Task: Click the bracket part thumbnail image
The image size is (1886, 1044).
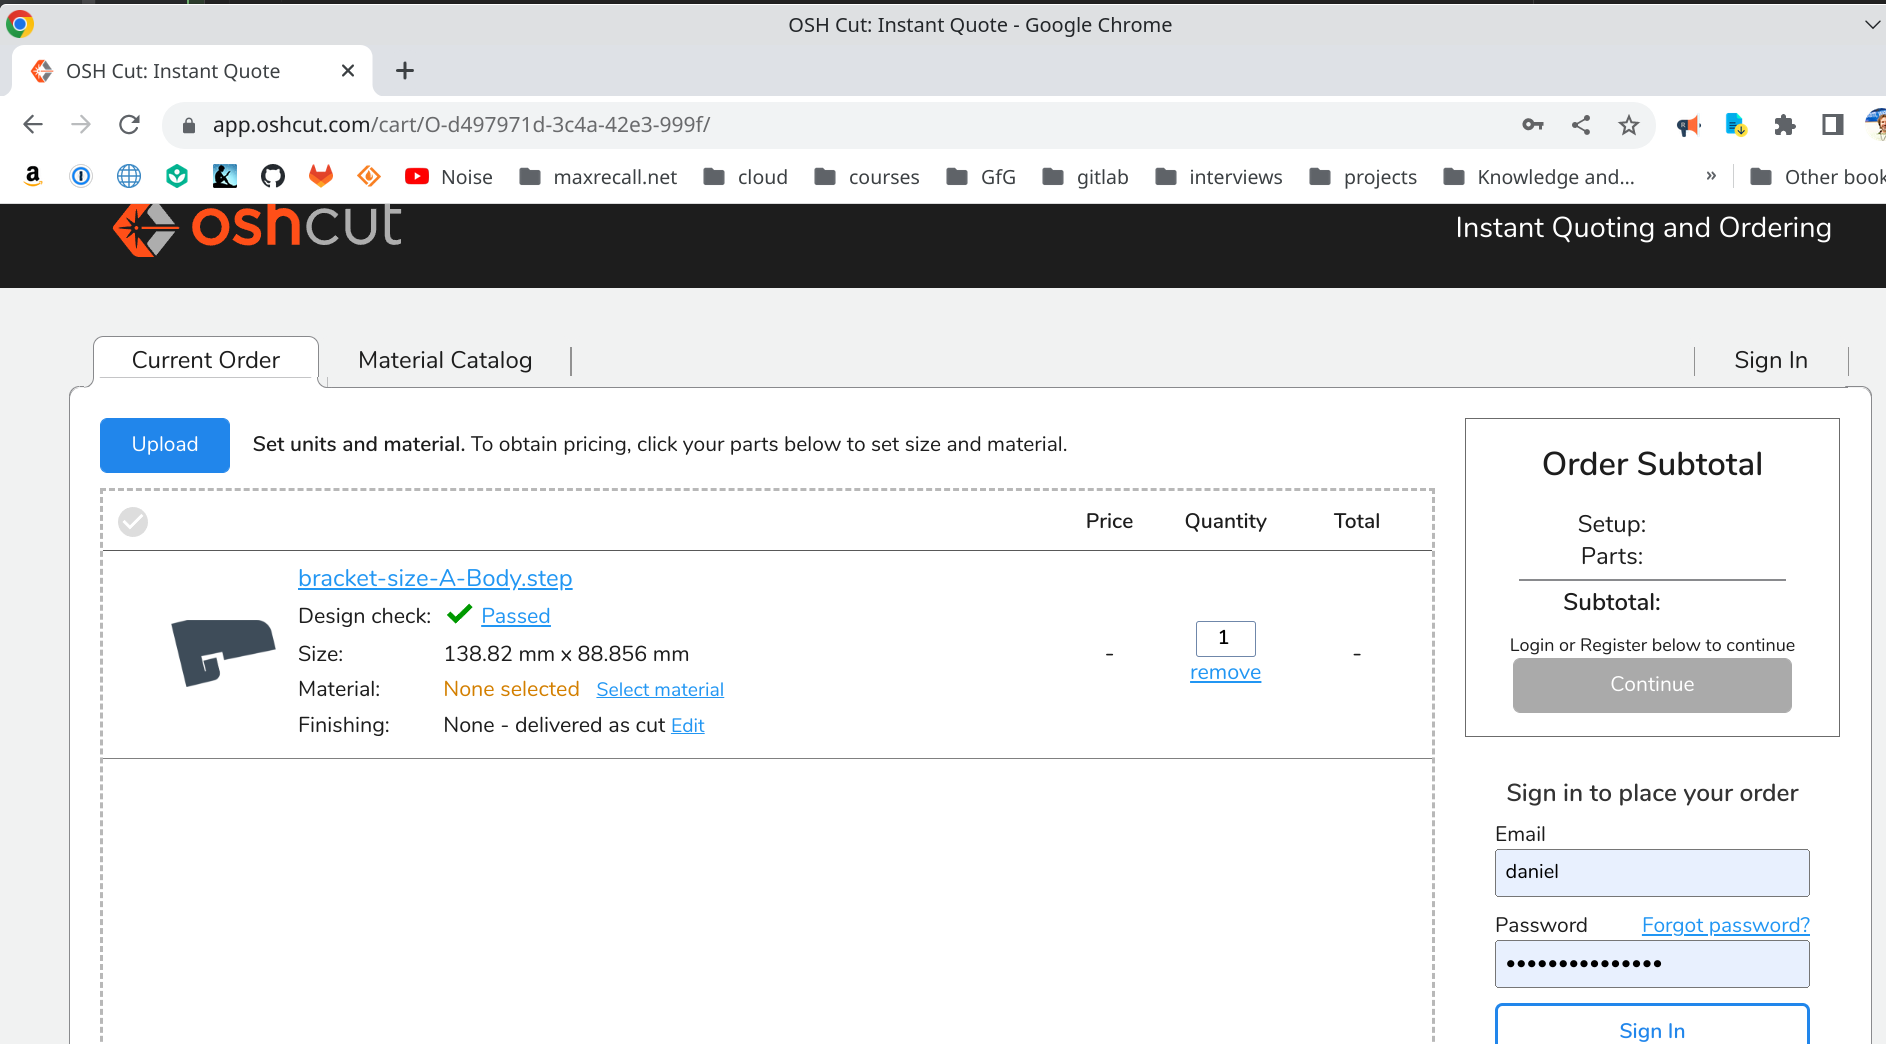Action: coord(222,652)
